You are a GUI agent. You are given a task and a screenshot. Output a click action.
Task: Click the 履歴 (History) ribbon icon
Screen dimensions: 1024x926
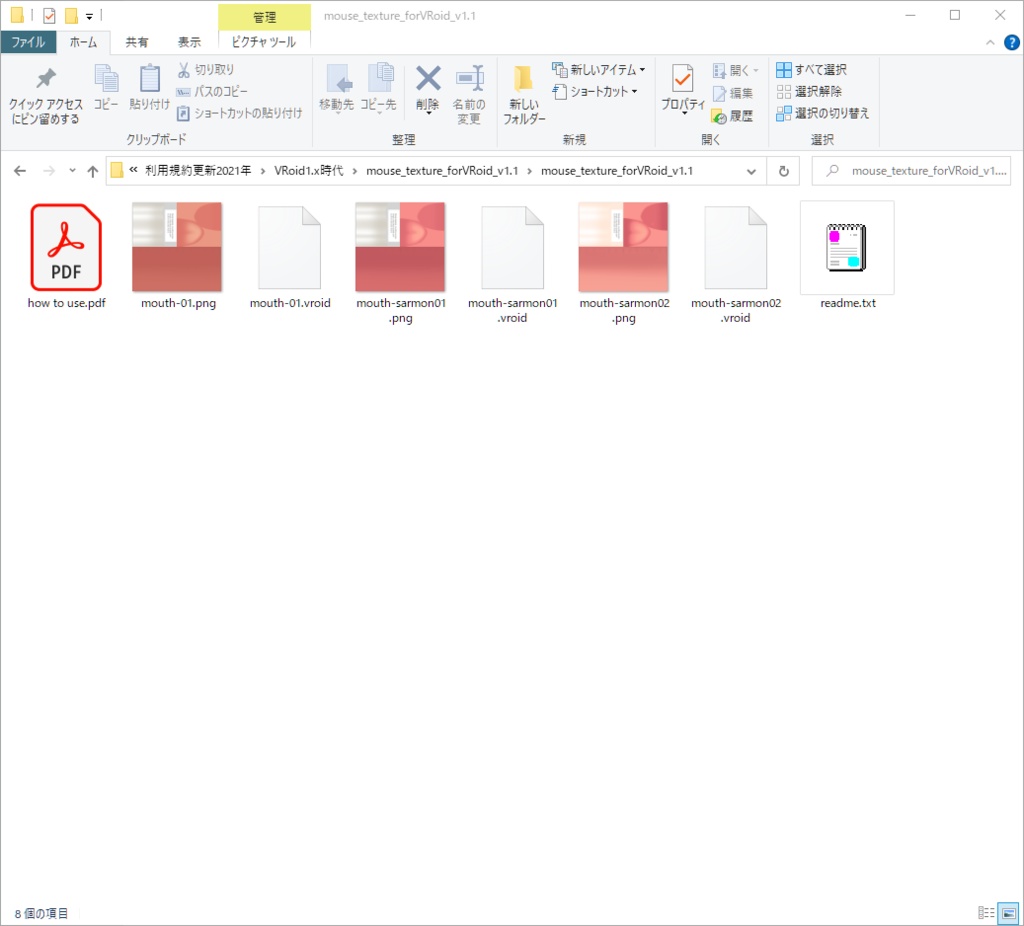point(736,117)
